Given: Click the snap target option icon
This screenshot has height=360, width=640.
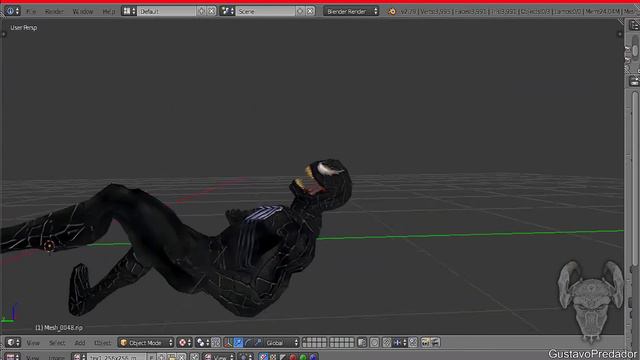Looking at the screenshot, I should click(413, 342).
